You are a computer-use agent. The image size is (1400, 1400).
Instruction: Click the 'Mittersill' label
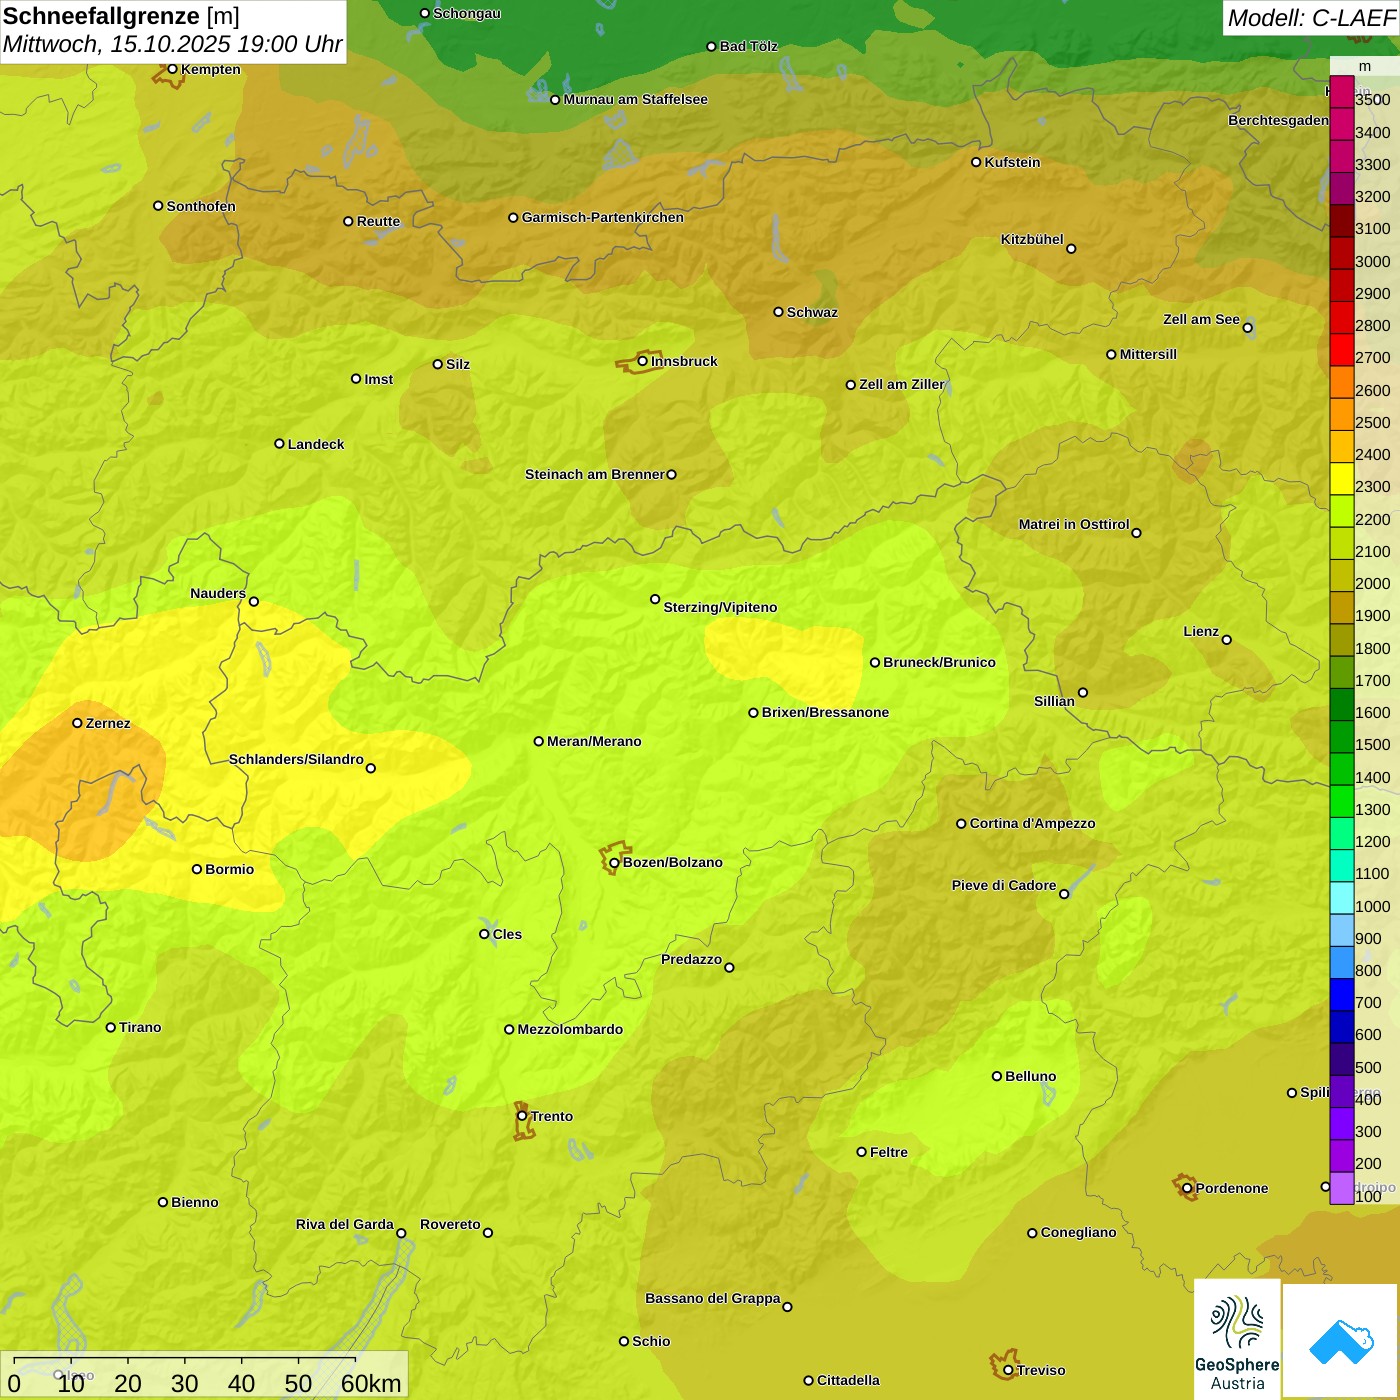1148,354
